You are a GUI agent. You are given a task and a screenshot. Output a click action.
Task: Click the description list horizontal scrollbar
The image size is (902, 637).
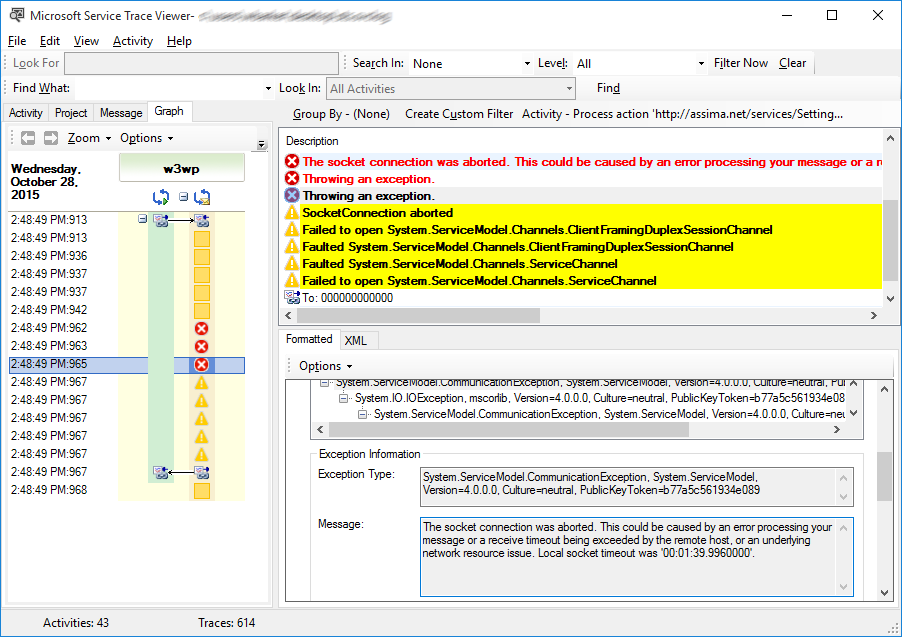pyautogui.click(x=418, y=315)
